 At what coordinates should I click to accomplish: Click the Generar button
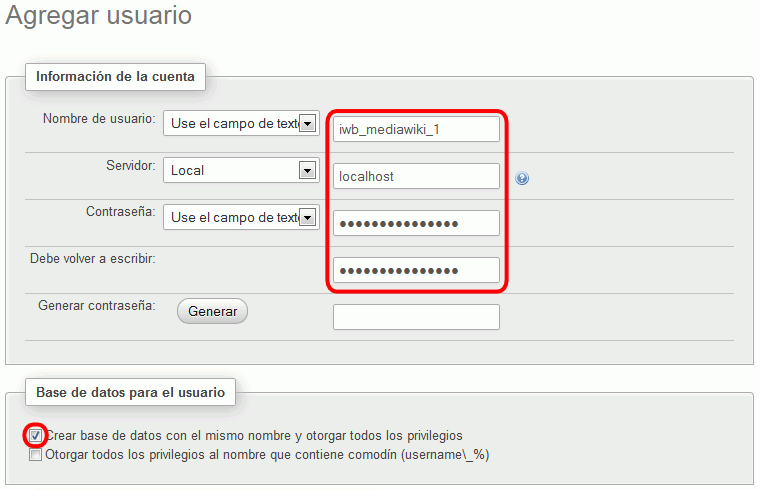click(212, 311)
